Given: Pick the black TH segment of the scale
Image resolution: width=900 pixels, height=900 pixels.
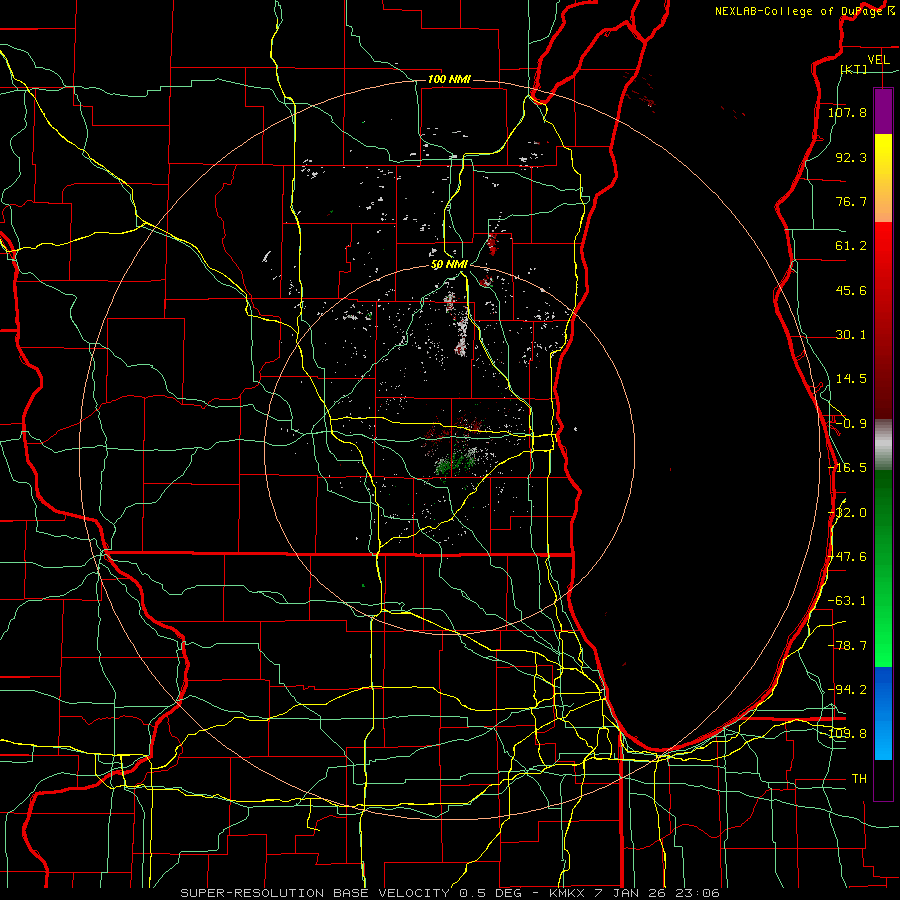Looking at the screenshot, I should [883, 780].
